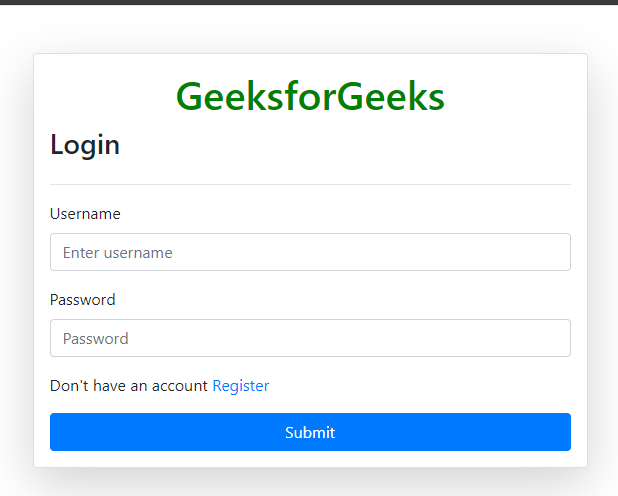Screen dimensions: 618x496
Task: Click the "Enter username" placeholder text
Action: [118, 253]
